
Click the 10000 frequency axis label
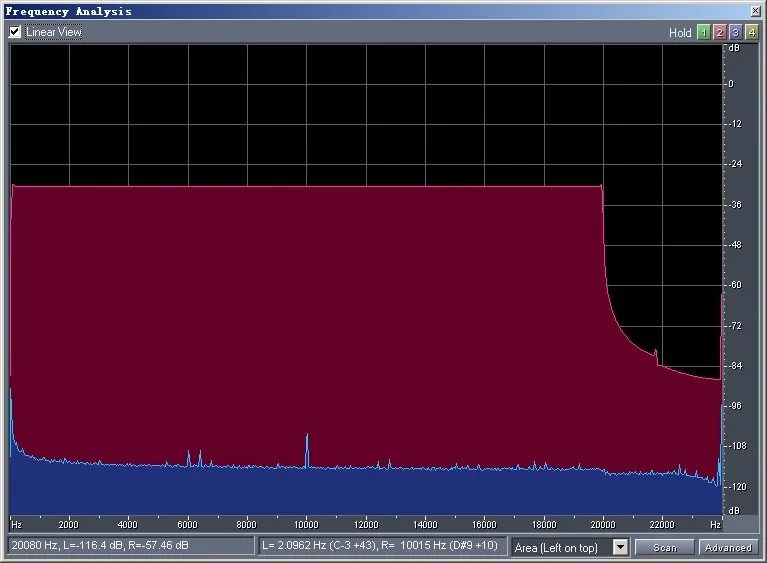click(306, 524)
